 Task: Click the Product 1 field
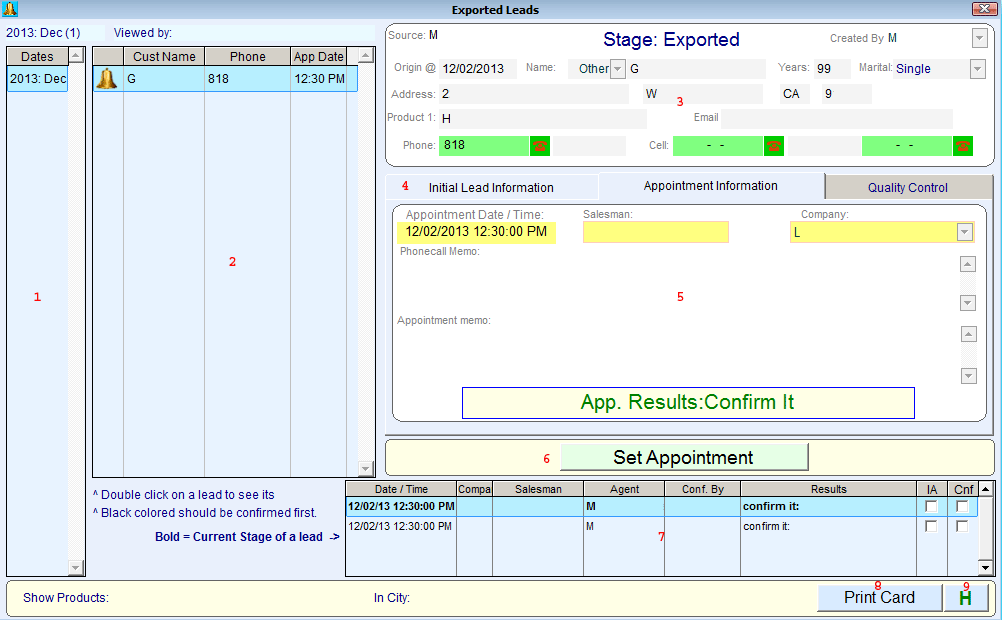click(x=543, y=118)
